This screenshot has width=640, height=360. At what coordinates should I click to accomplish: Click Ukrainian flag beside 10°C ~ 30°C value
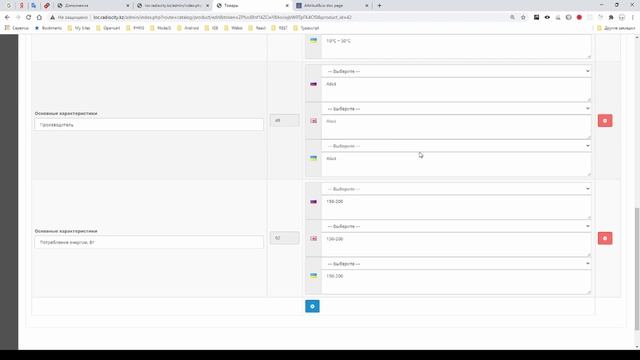(x=313, y=40)
